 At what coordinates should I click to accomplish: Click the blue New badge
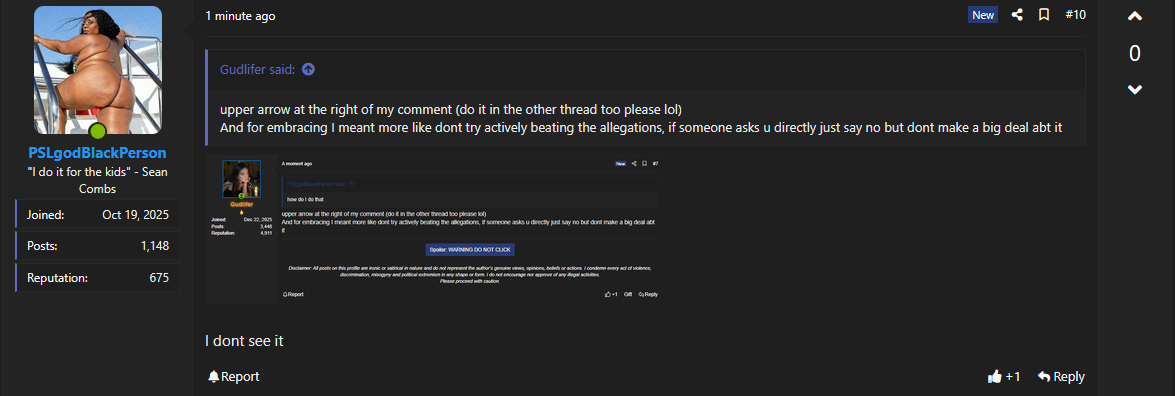pyautogui.click(x=982, y=15)
